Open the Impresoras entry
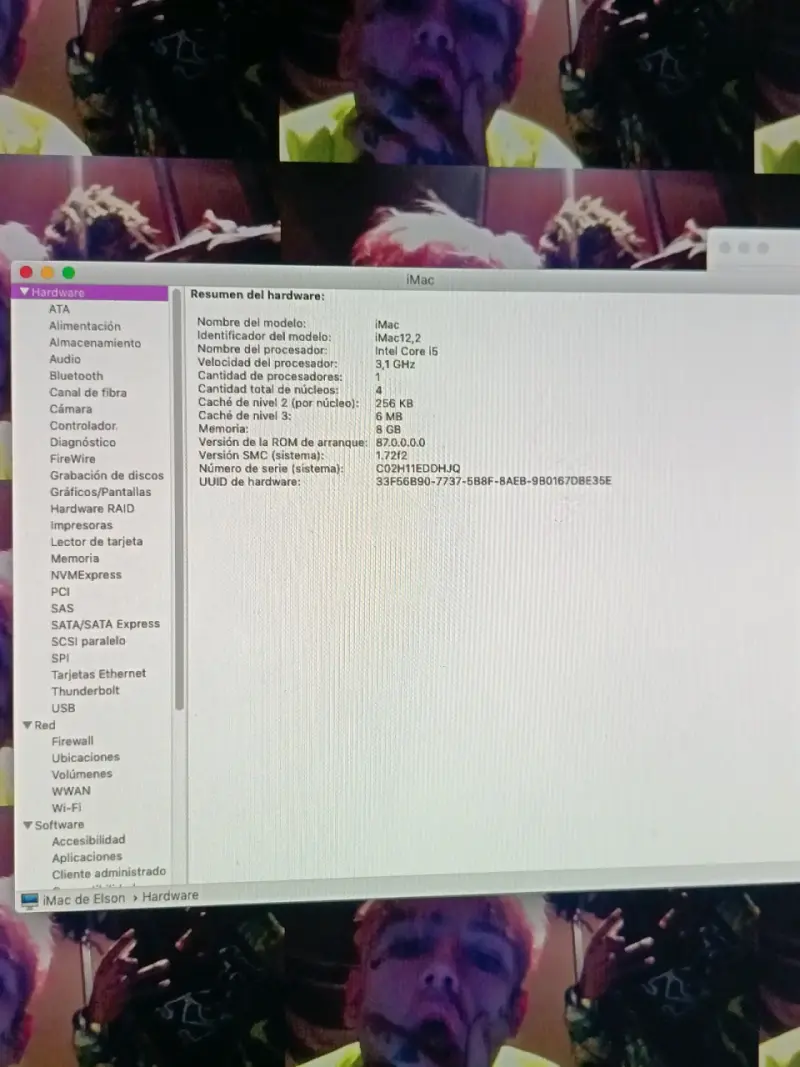This screenshot has height=1067, width=800. [x=82, y=525]
